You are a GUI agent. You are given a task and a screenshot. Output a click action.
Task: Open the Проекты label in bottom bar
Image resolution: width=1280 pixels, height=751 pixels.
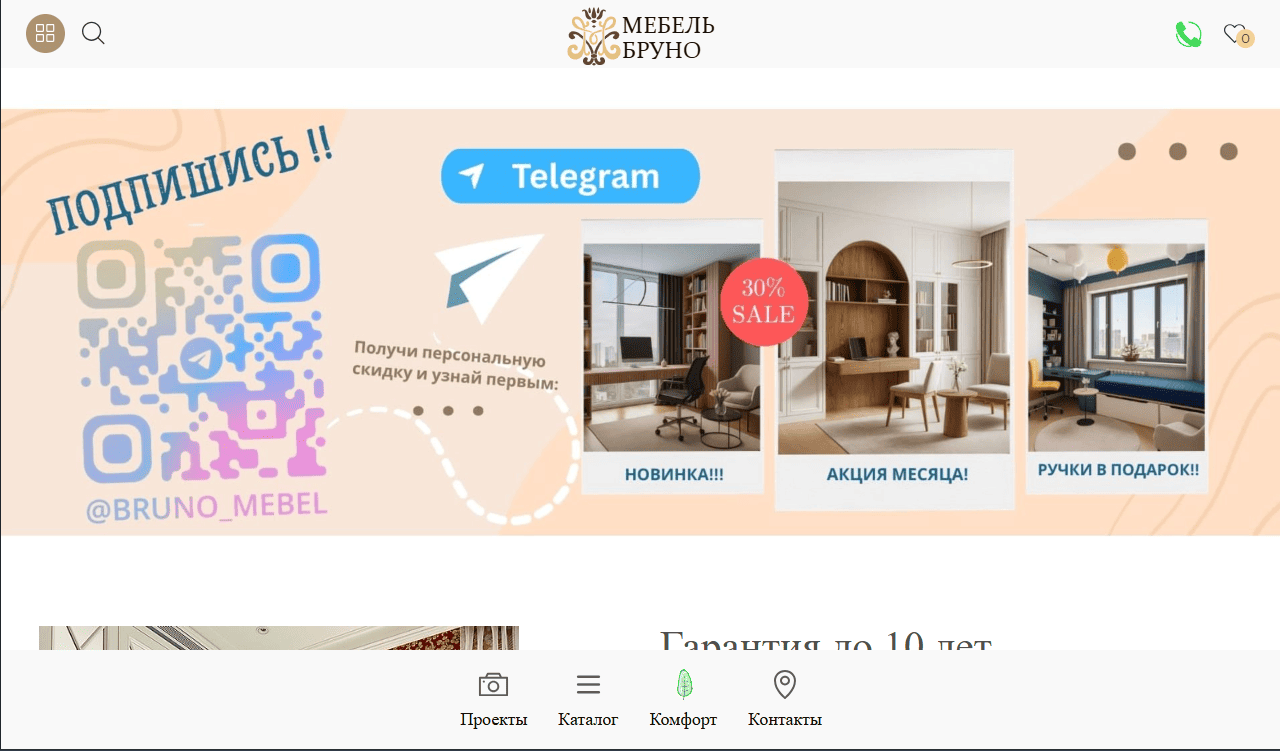(494, 720)
